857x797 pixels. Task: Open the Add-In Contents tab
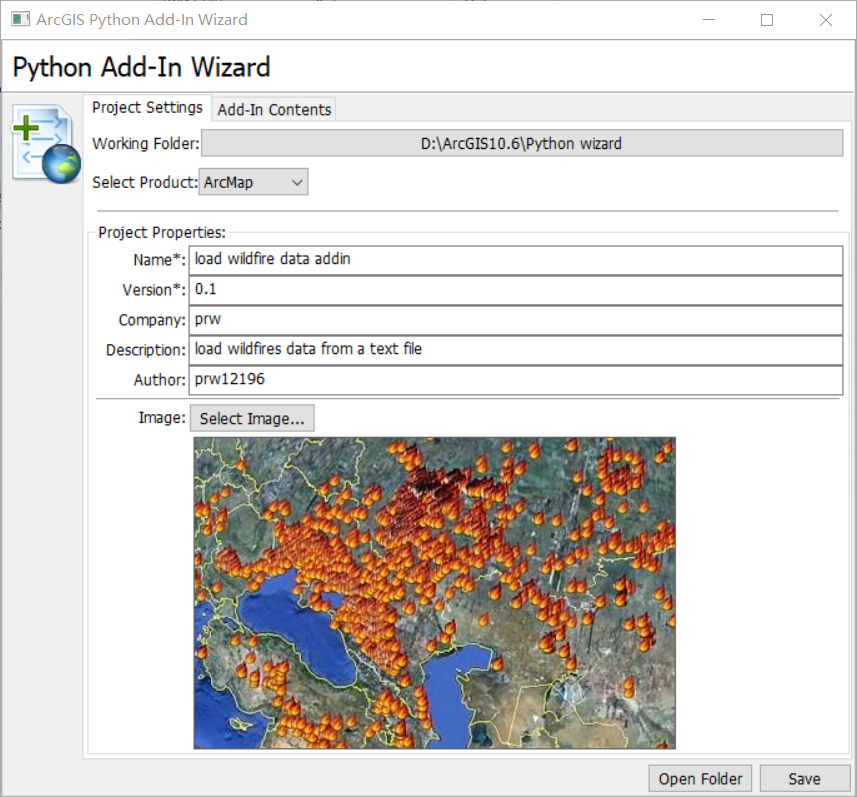tap(274, 110)
